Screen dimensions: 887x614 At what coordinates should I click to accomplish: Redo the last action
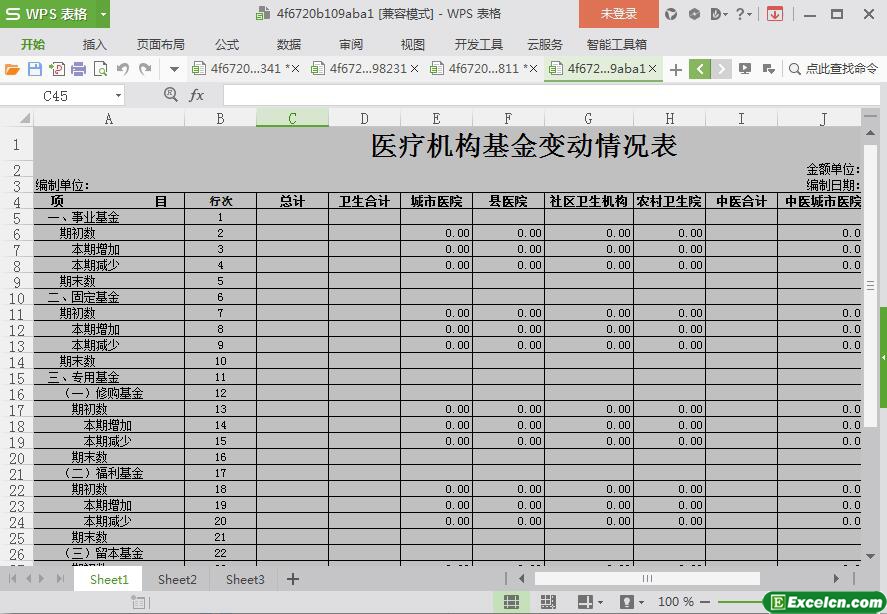[145, 69]
